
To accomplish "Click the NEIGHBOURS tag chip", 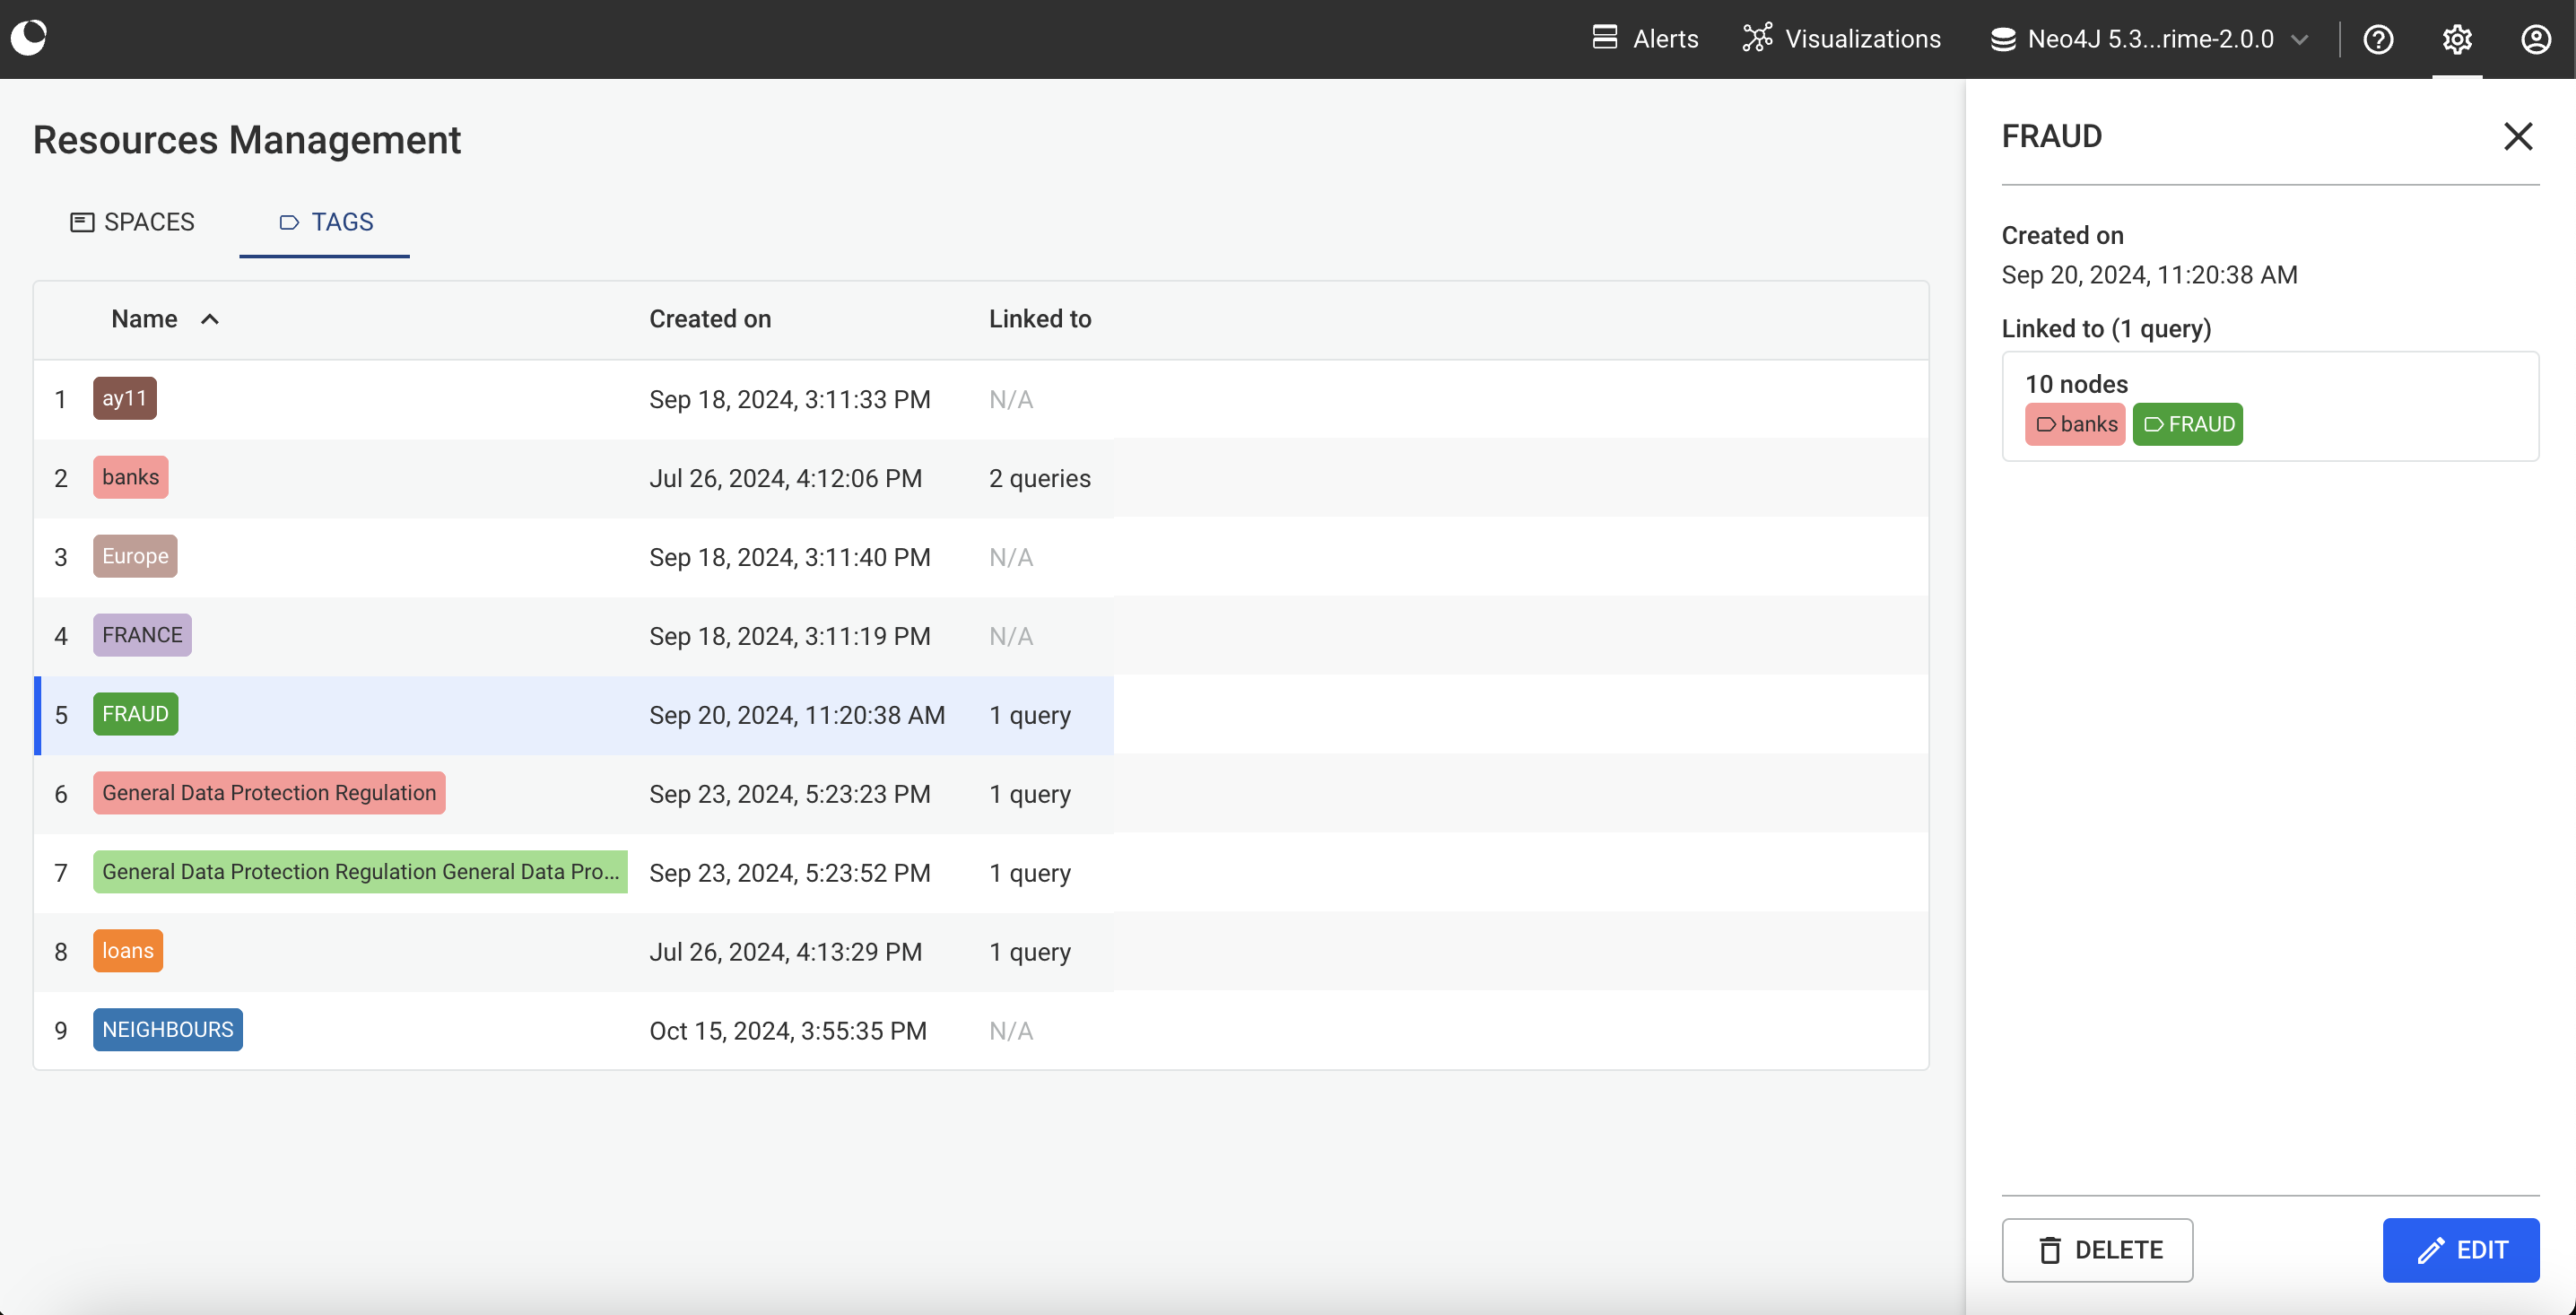I will [x=167, y=1029].
